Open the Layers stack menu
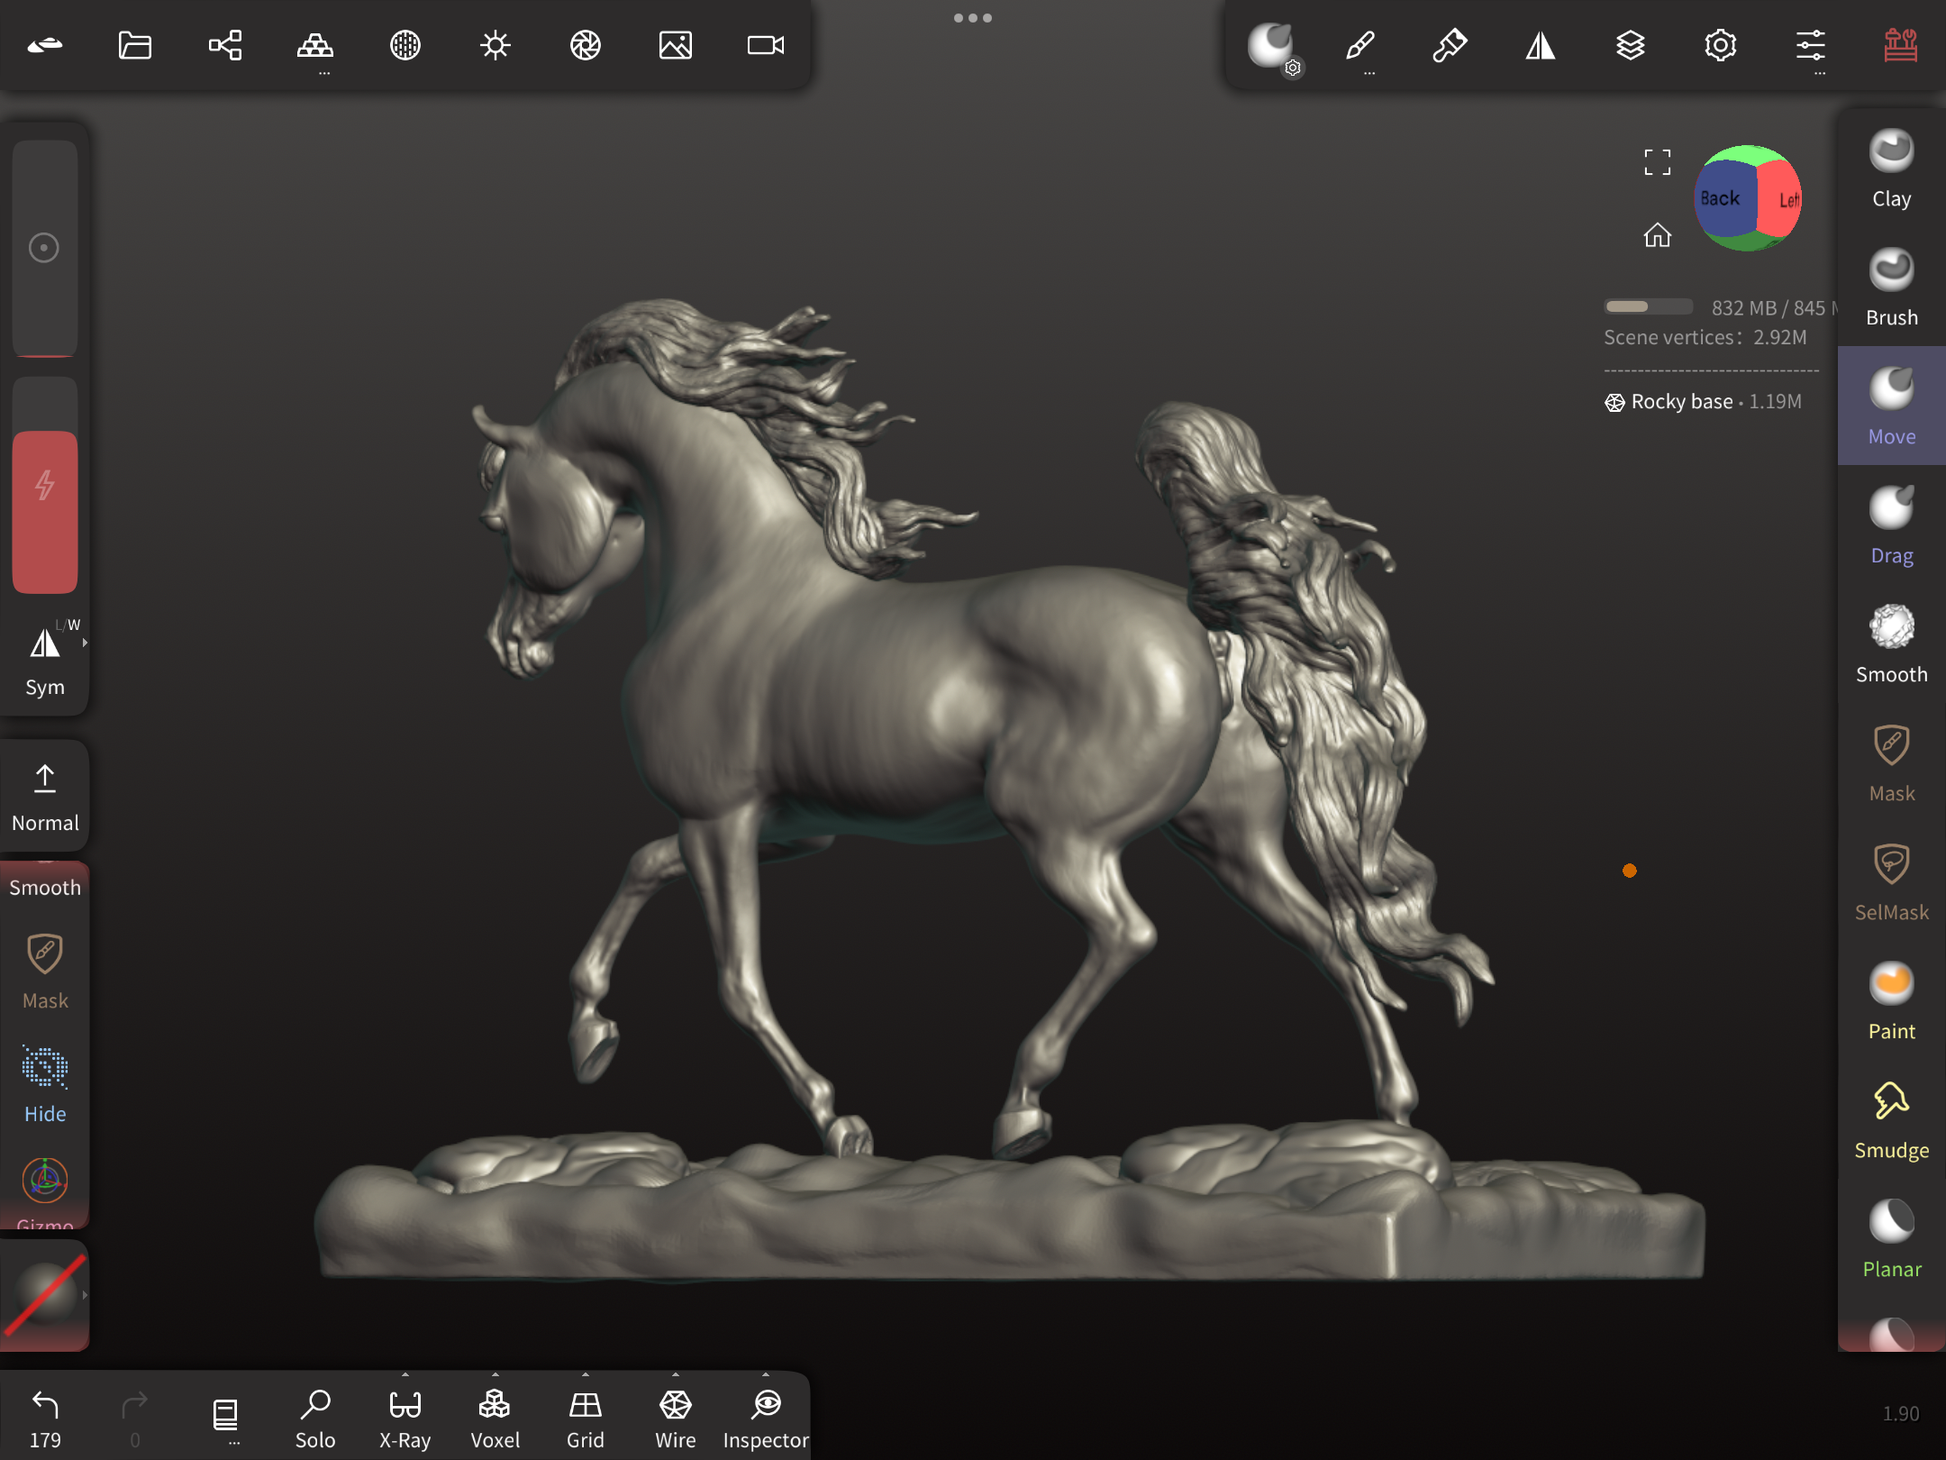1946x1460 pixels. (x=1630, y=45)
